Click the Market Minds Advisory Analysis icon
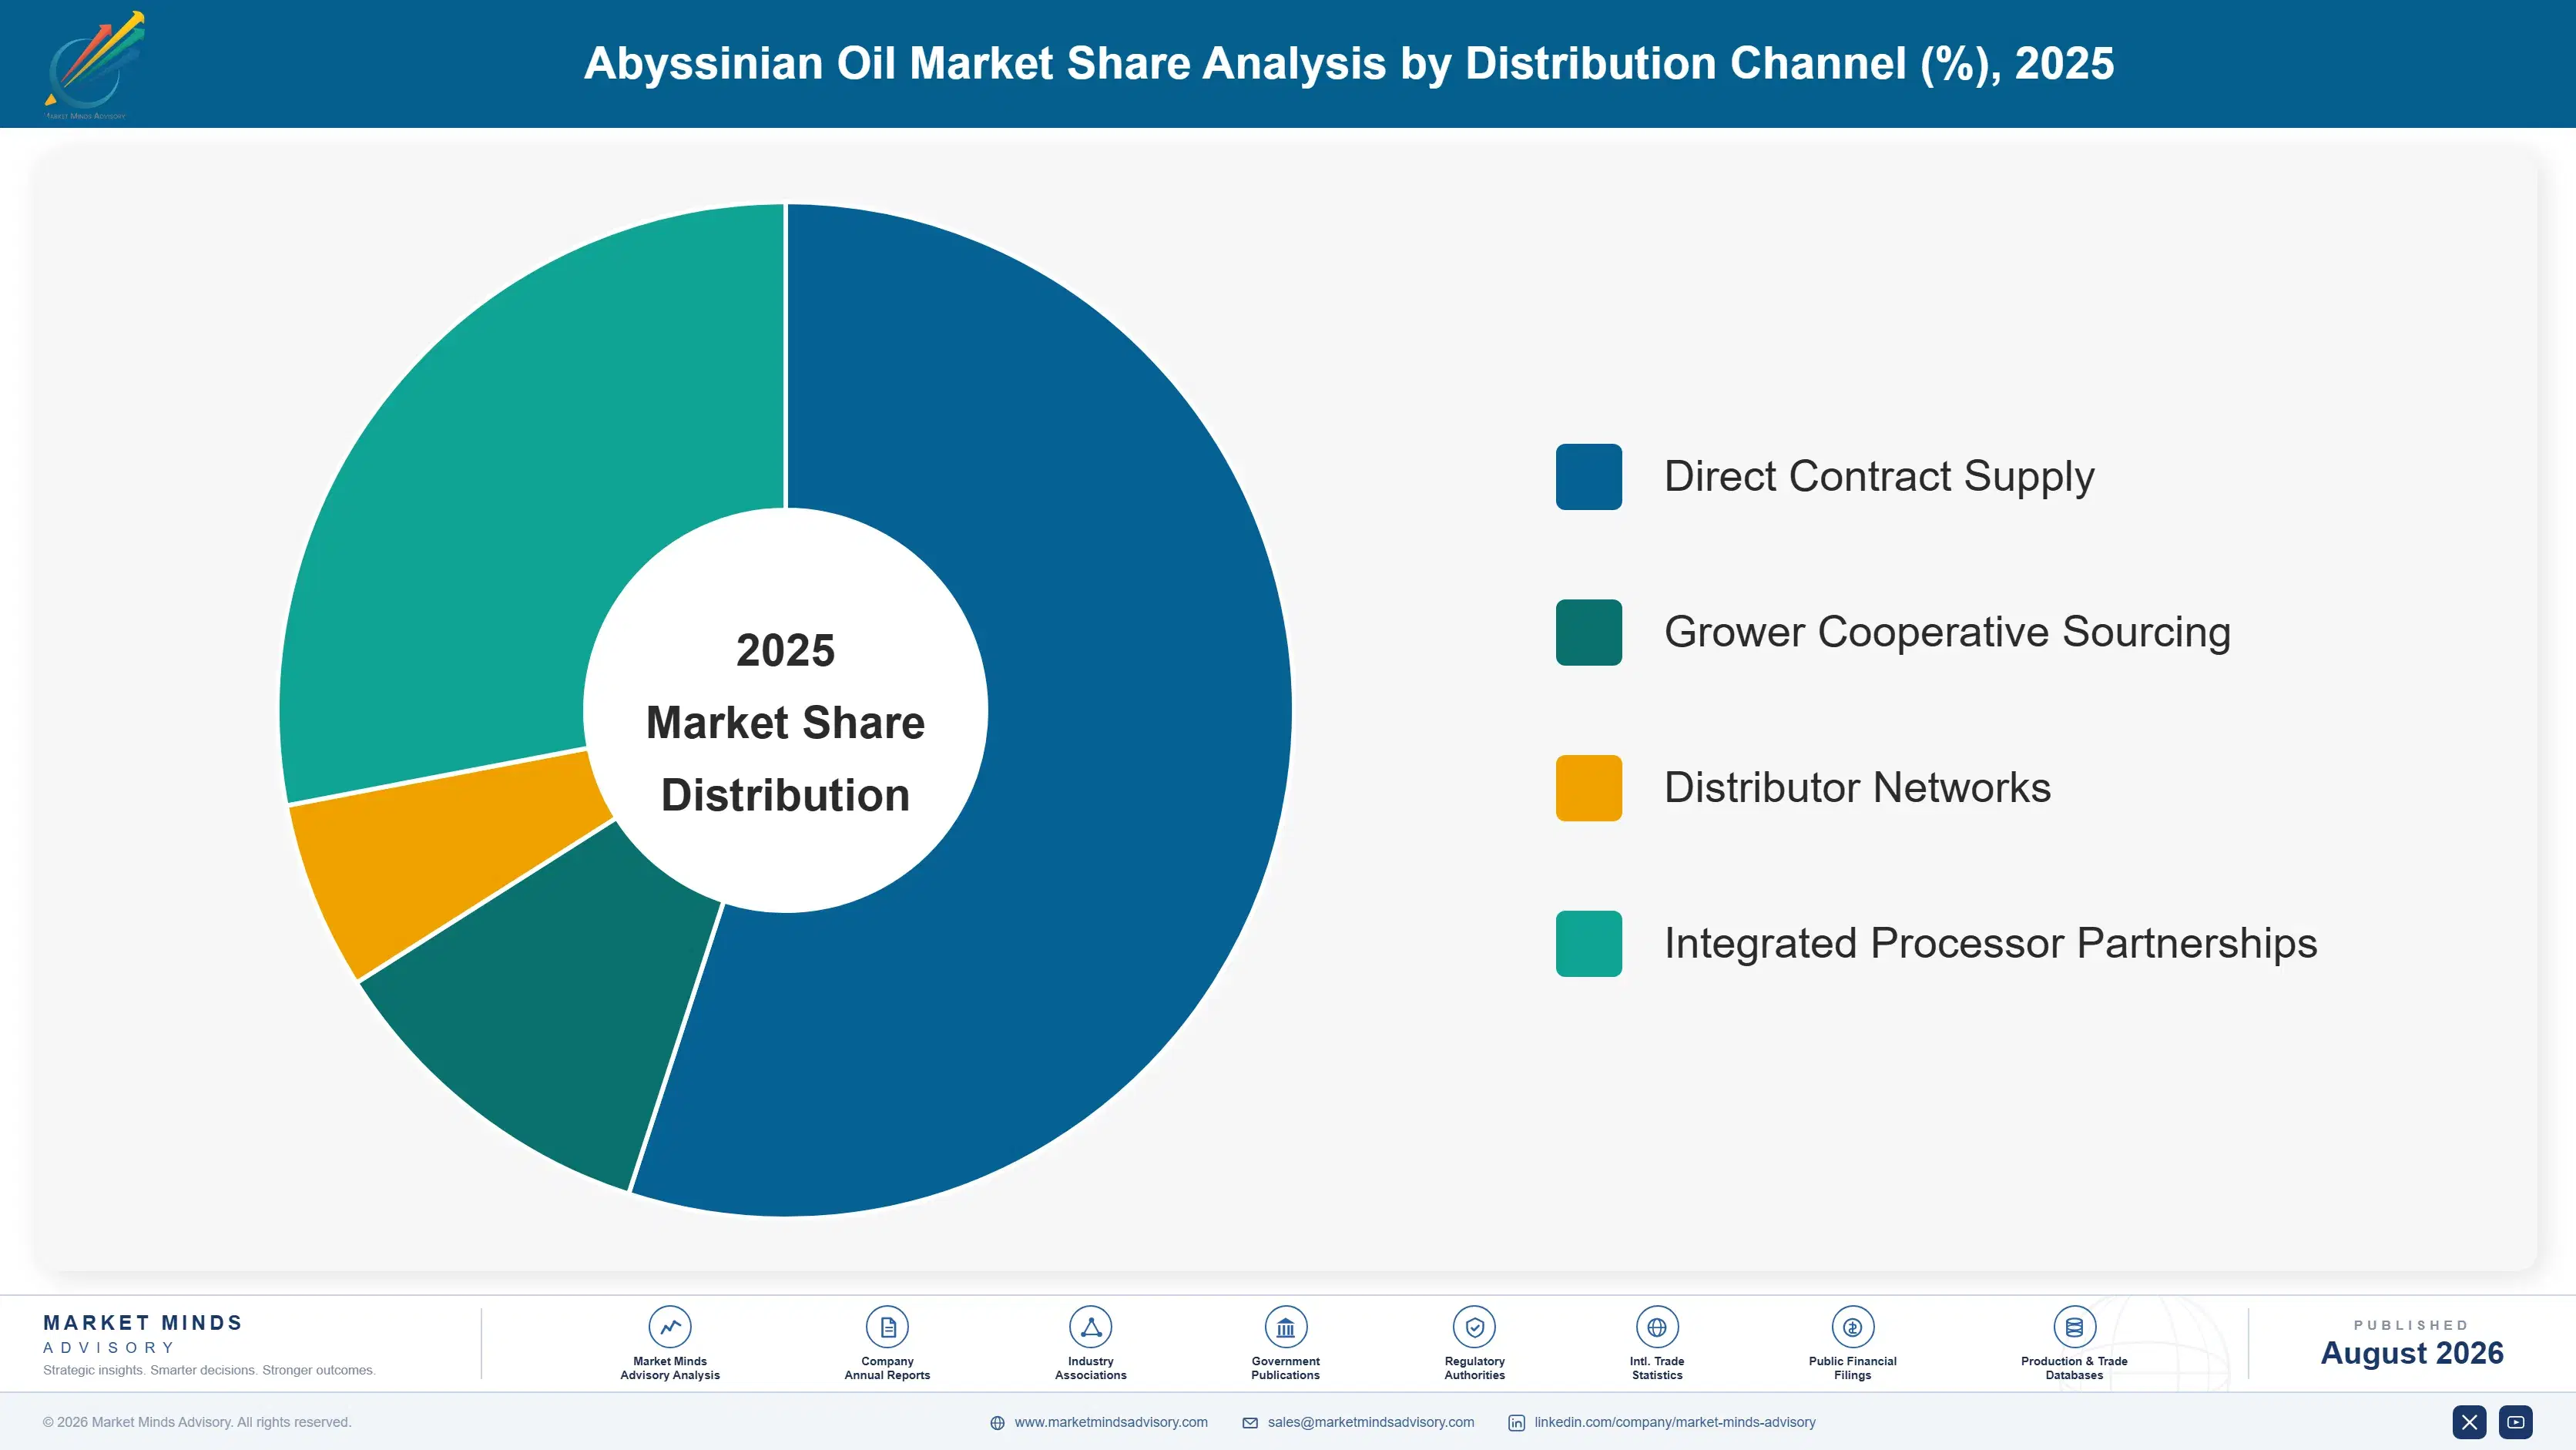Viewport: 2576px width, 1450px height. 669,1327
